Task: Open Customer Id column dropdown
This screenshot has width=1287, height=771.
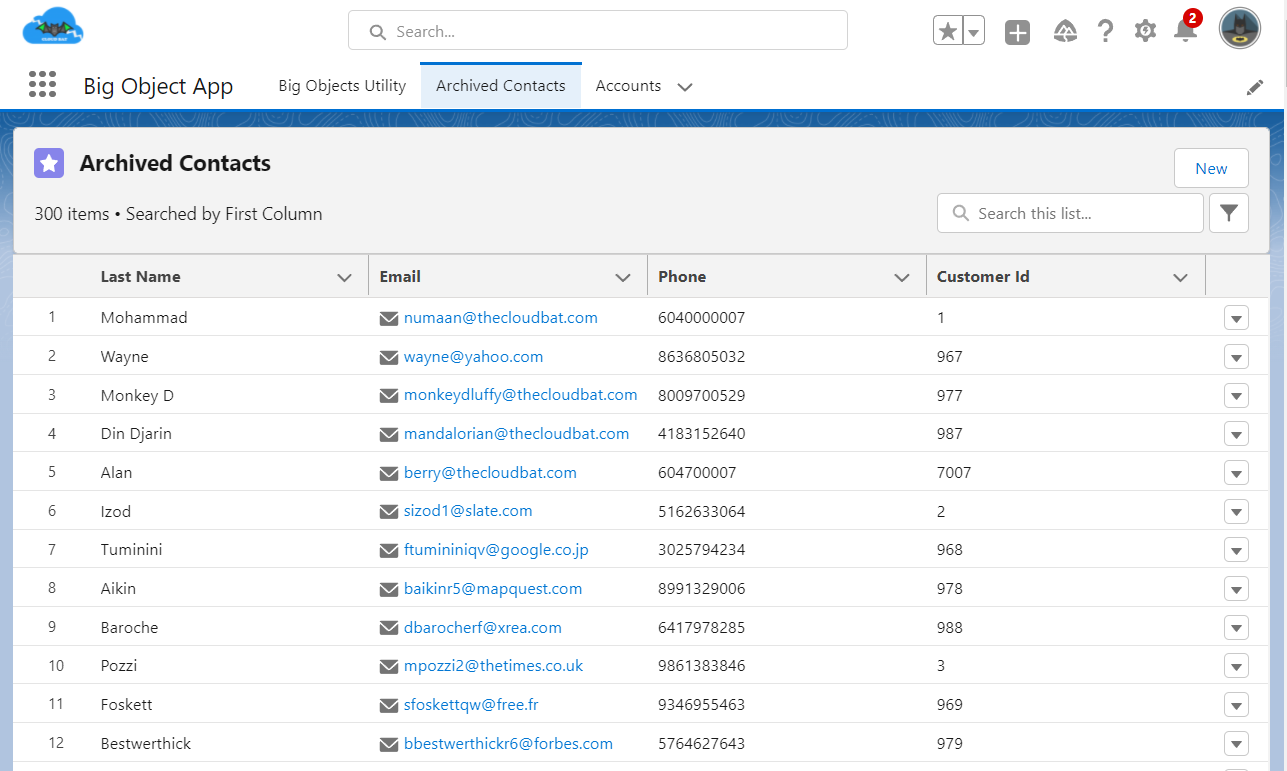Action: [x=1180, y=277]
